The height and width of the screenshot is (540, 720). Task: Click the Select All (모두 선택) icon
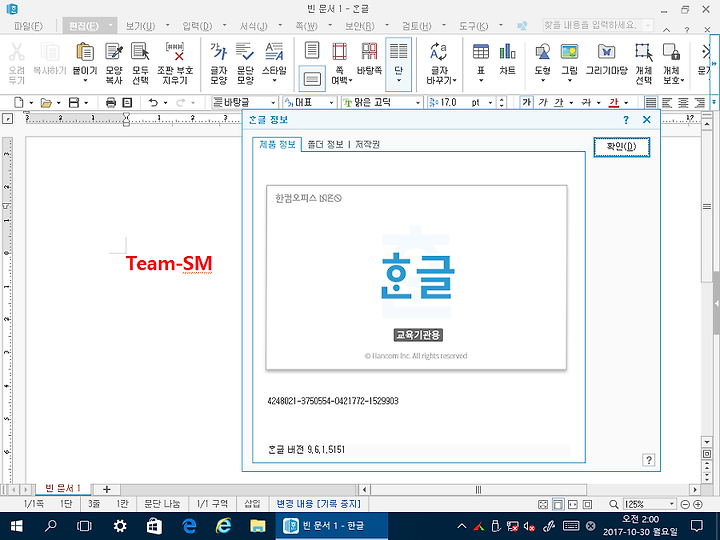point(140,52)
